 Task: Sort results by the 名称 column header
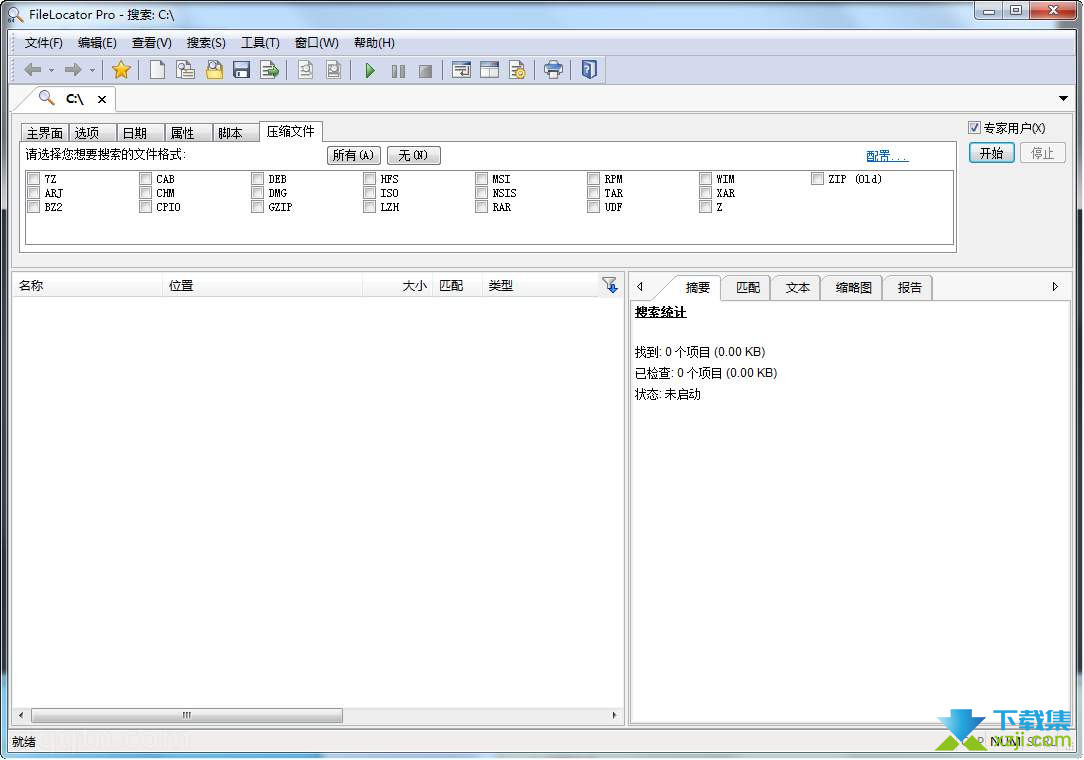click(88, 286)
